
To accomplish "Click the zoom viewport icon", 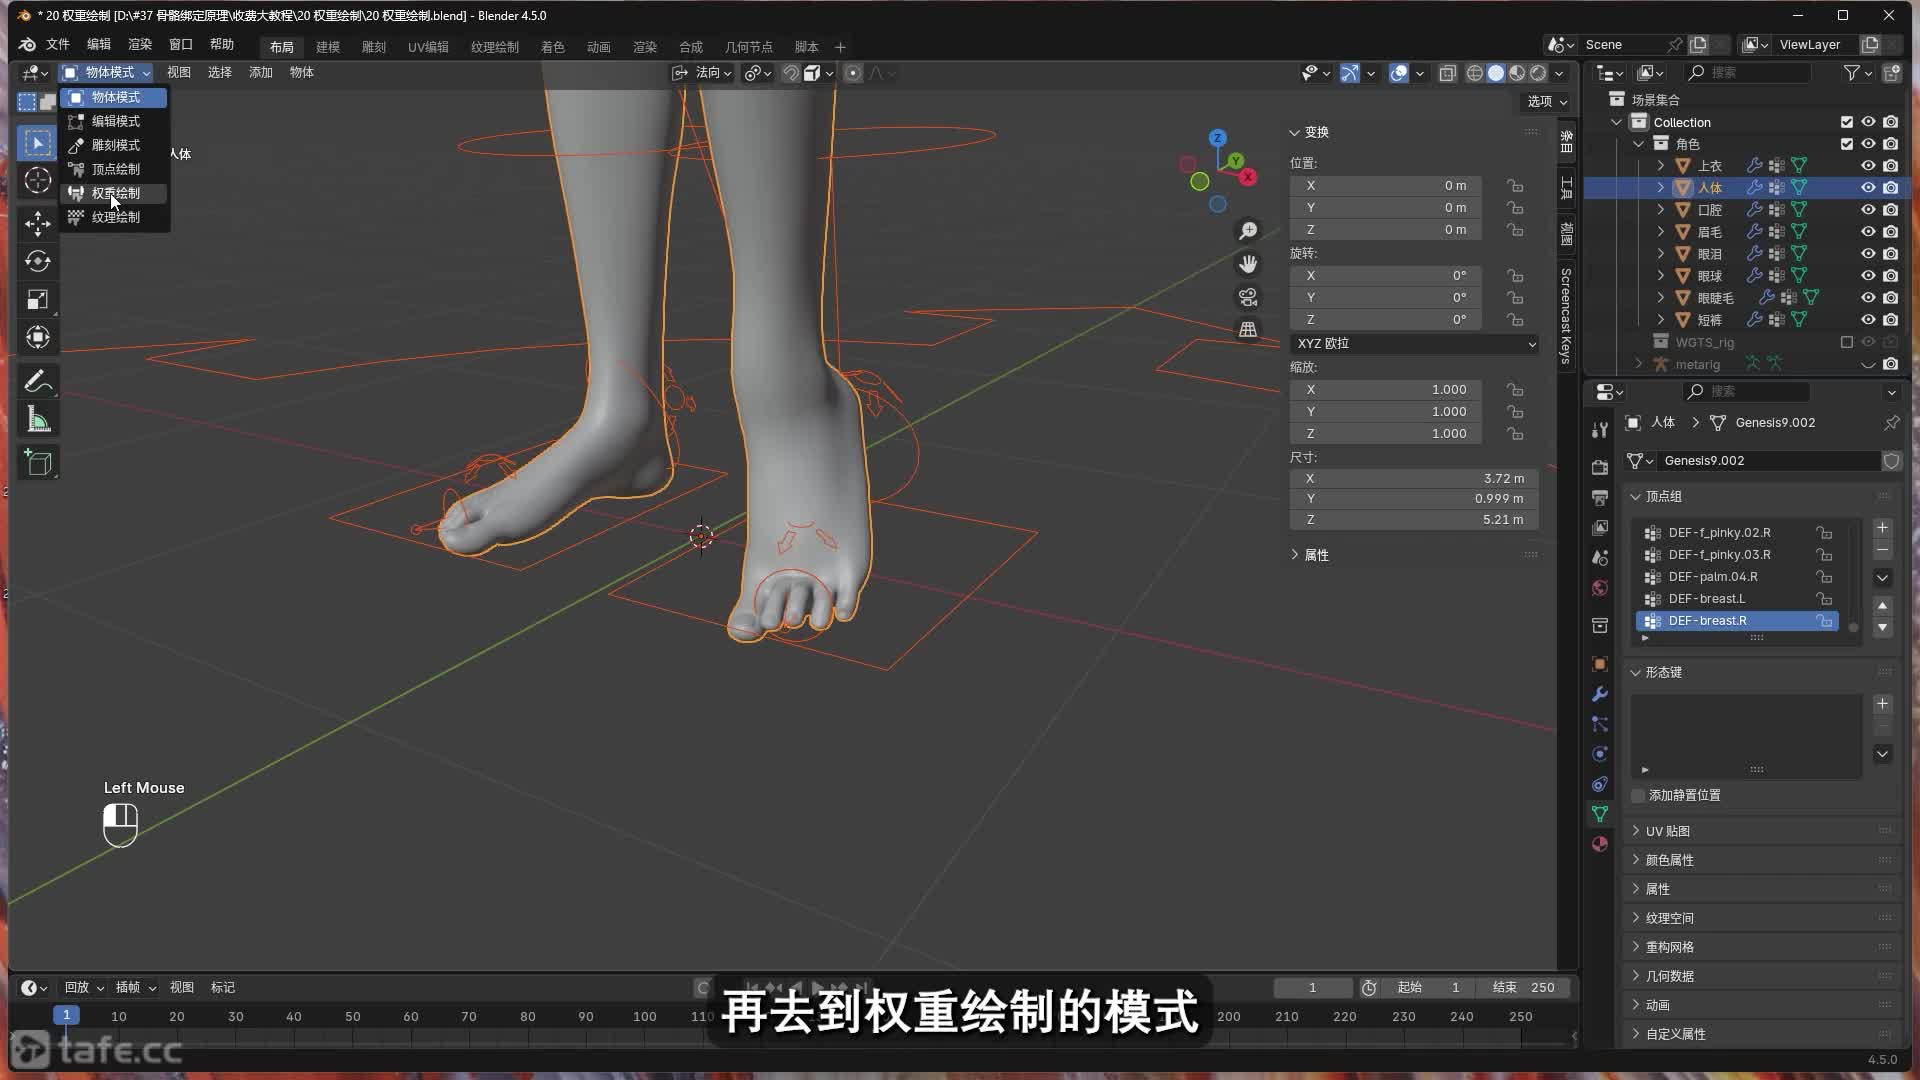I will click(x=1248, y=231).
